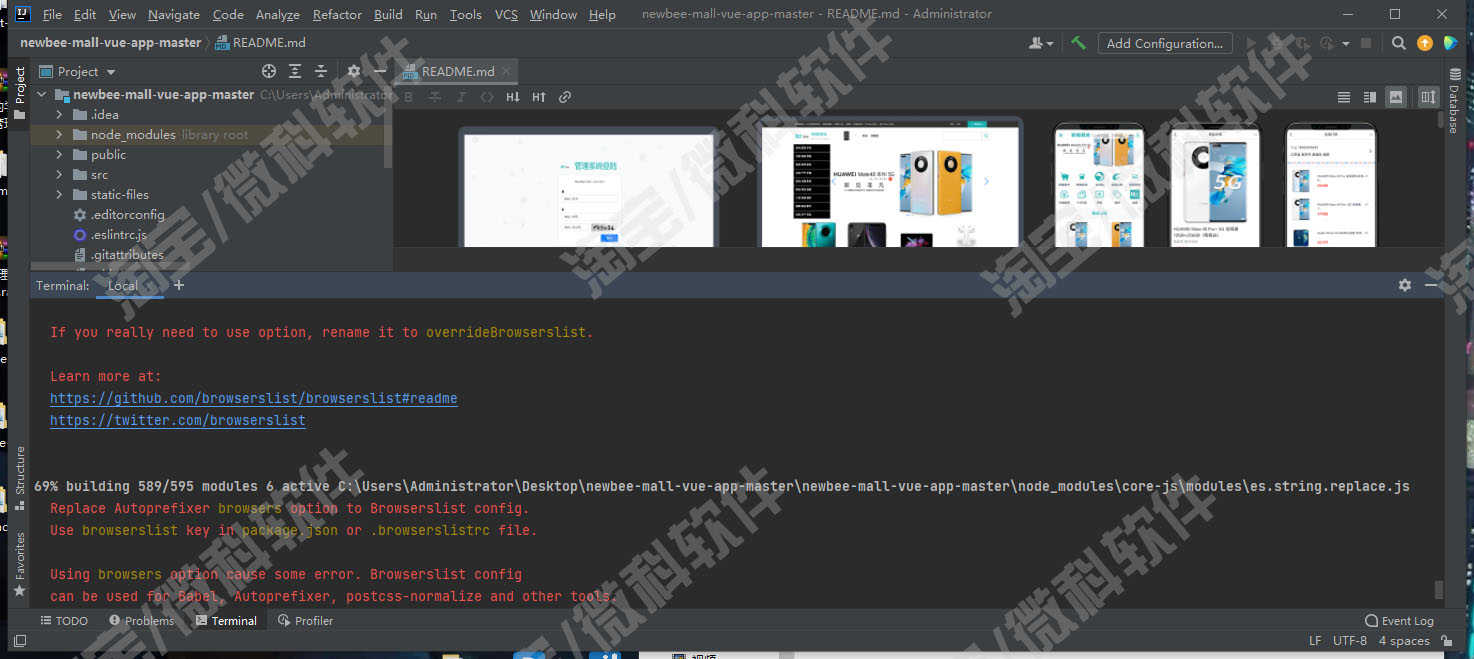Image resolution: width=1474 pixels, height=659 pixels.
Task: Open the TODO tool window
Action: (64, 621)
